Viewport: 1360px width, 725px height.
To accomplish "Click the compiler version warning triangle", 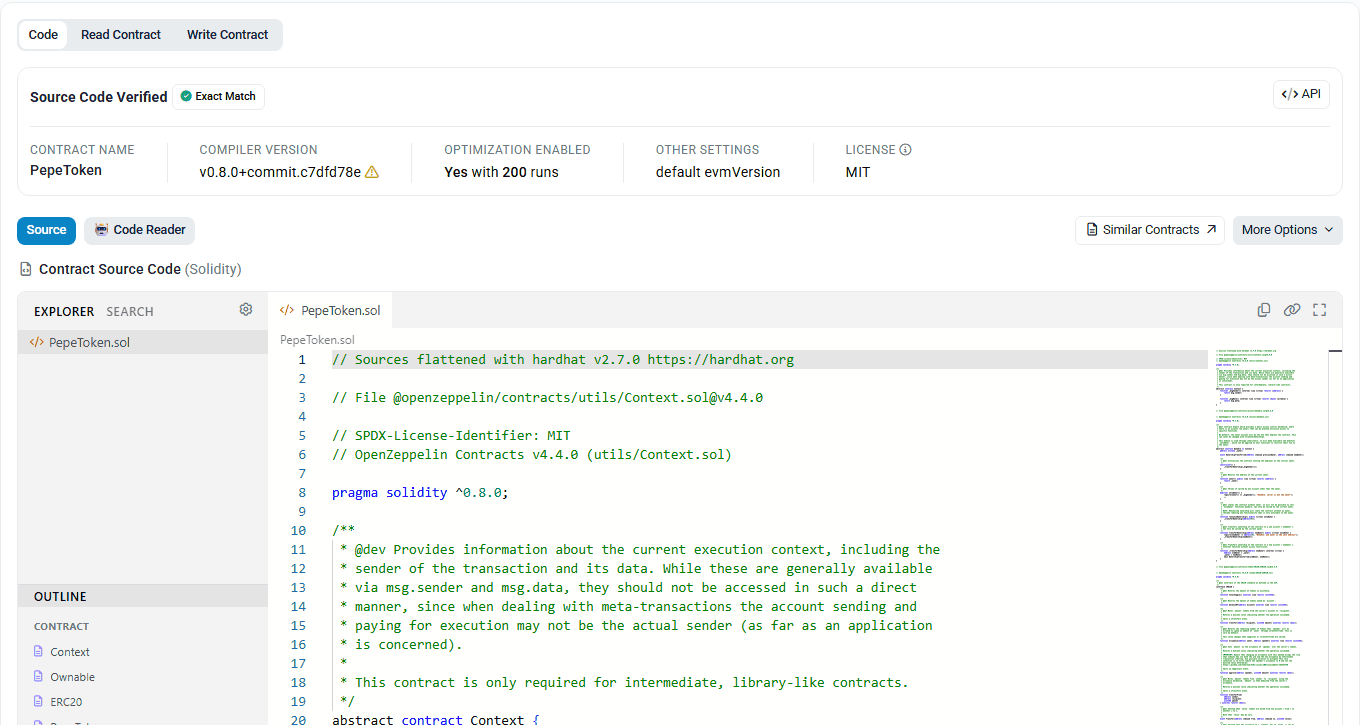I will tap(372, 172).
